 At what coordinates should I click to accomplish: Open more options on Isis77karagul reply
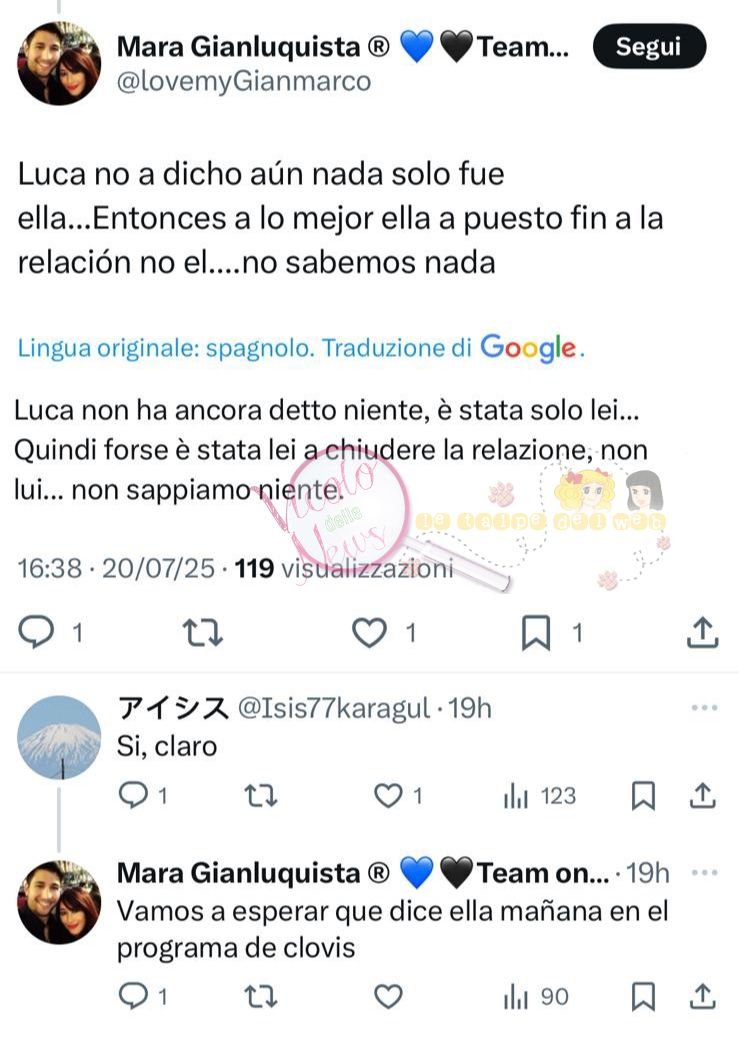[704, 708]
